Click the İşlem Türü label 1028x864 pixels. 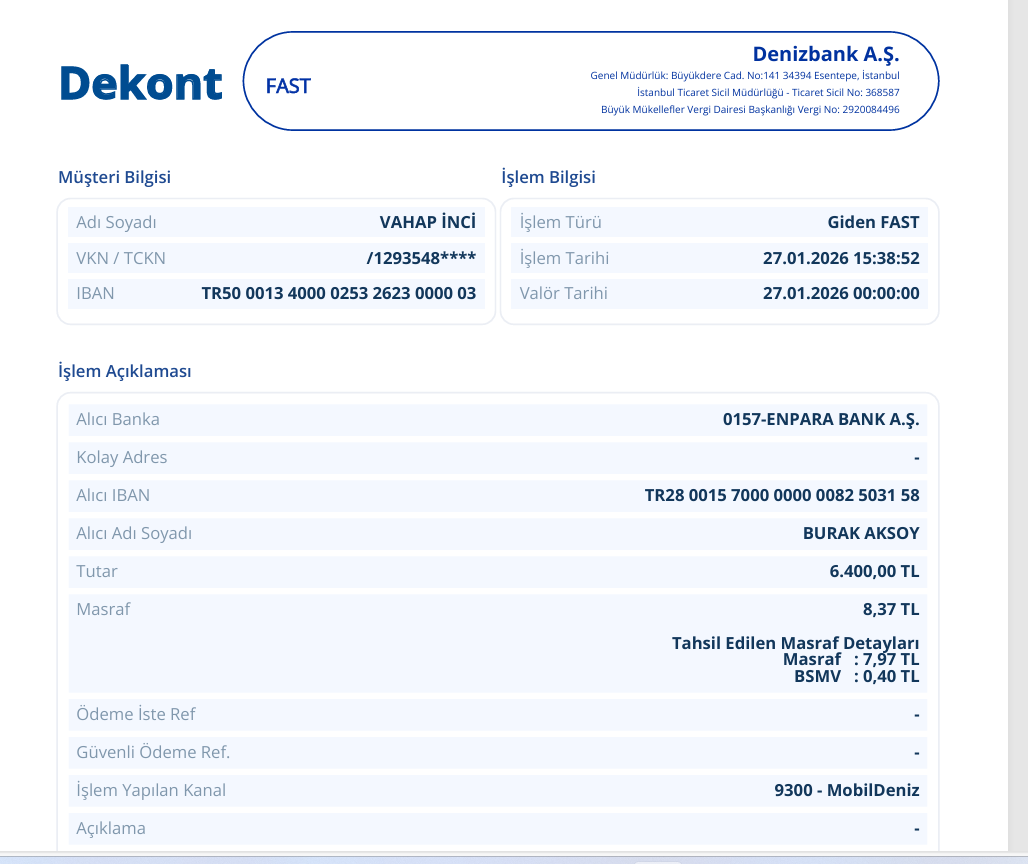[561, 222]
